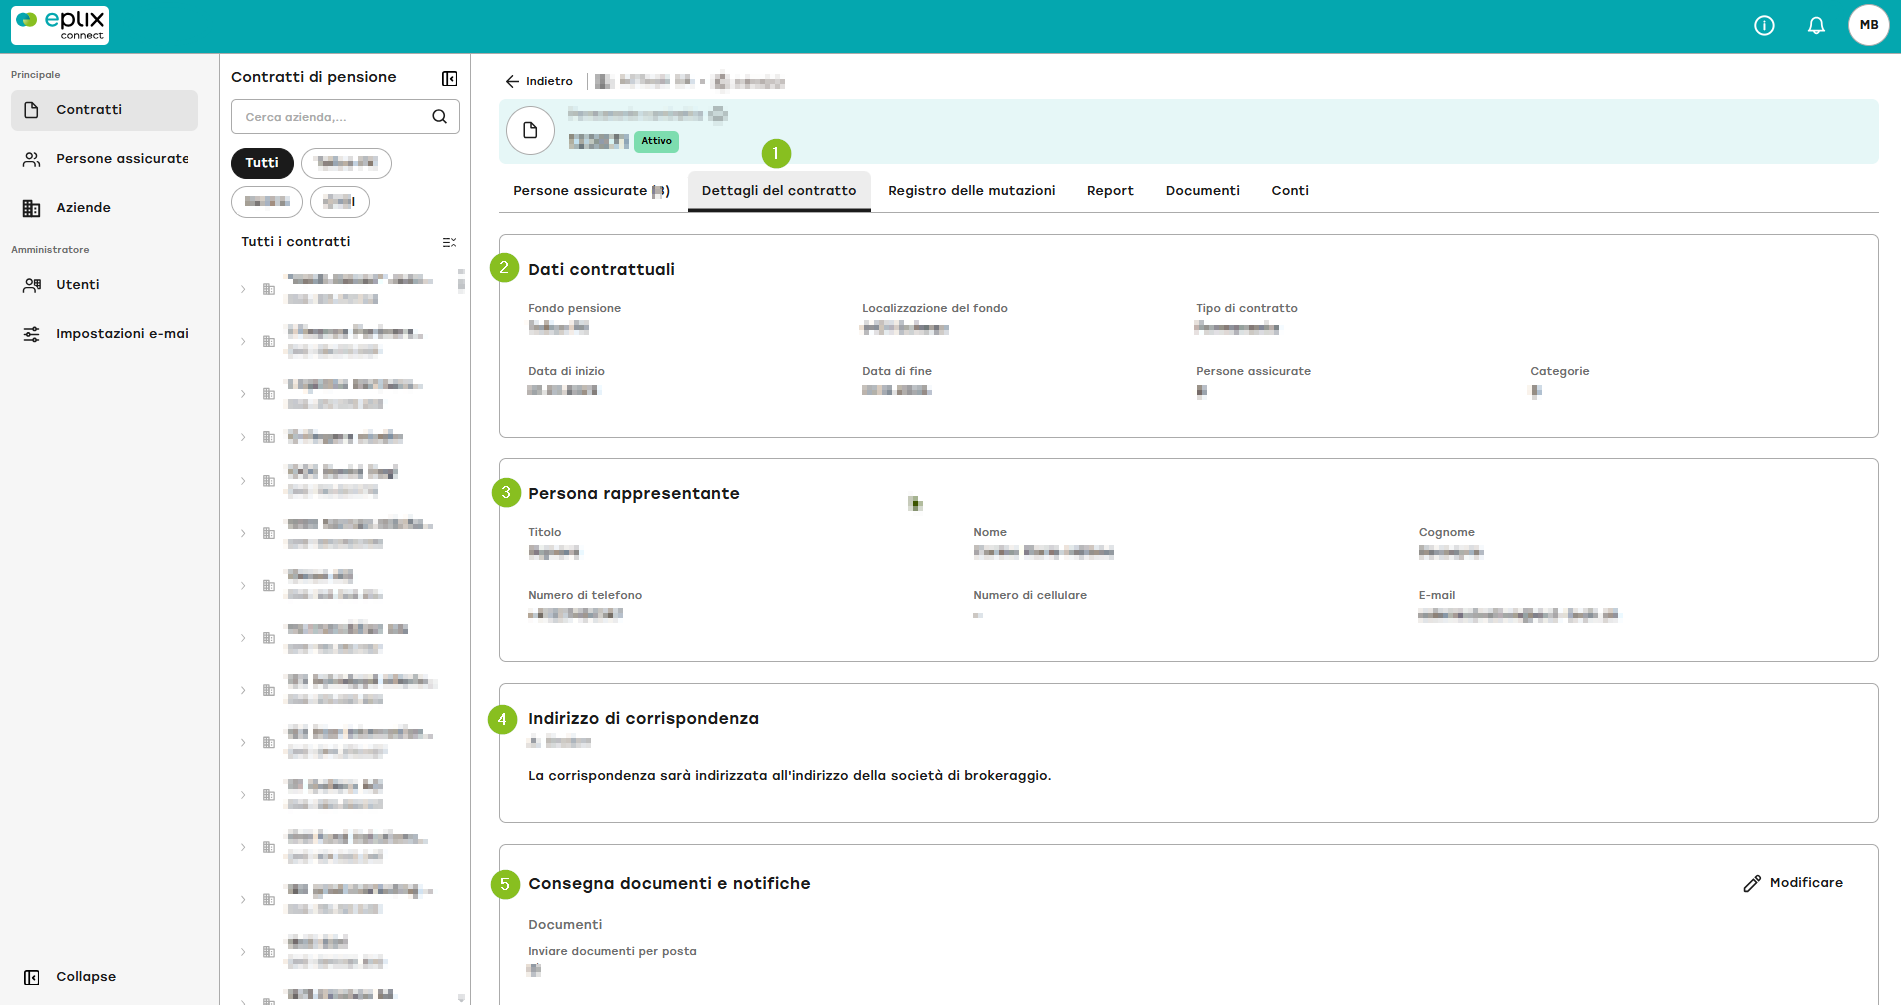Click the Tutti i contratti list heading
The height and width of the screenshot is (1005, 1901).
pos(296,242)
